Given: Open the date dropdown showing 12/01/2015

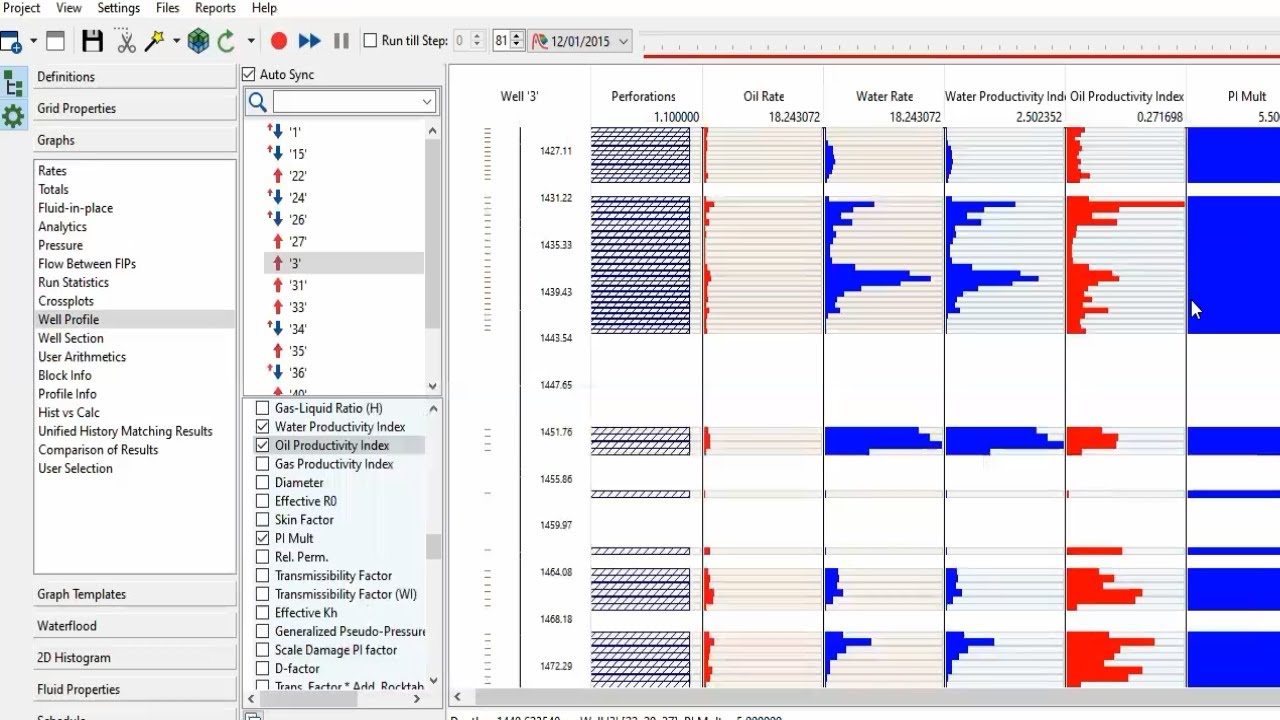Looking at the screenshot, I should click(581, 41).
